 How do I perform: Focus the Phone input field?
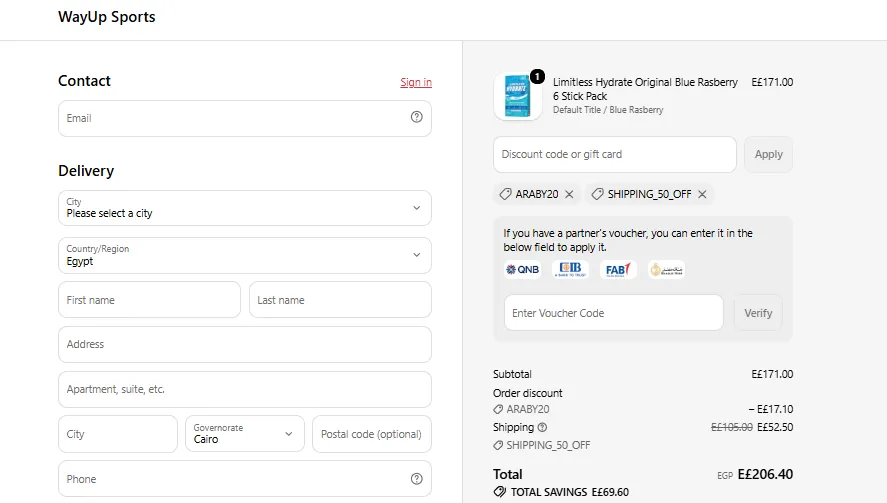coord(245,479)
